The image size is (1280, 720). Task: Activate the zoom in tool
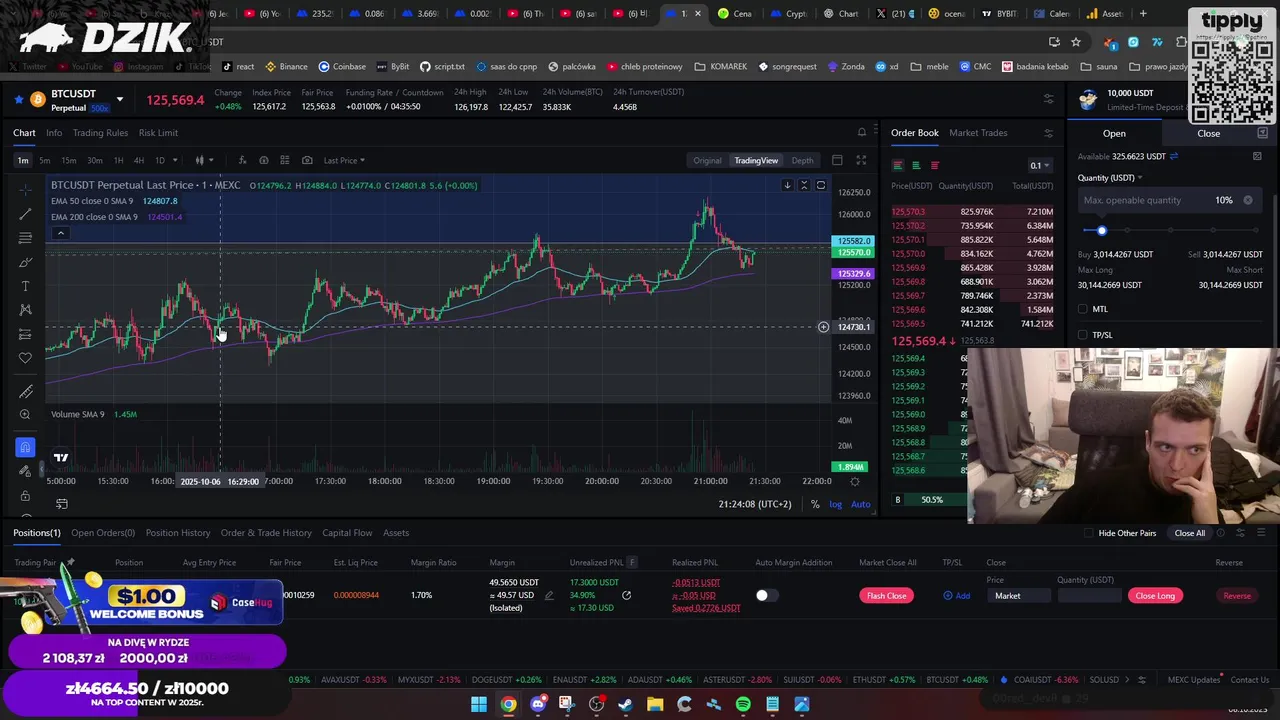click(25, 415)
